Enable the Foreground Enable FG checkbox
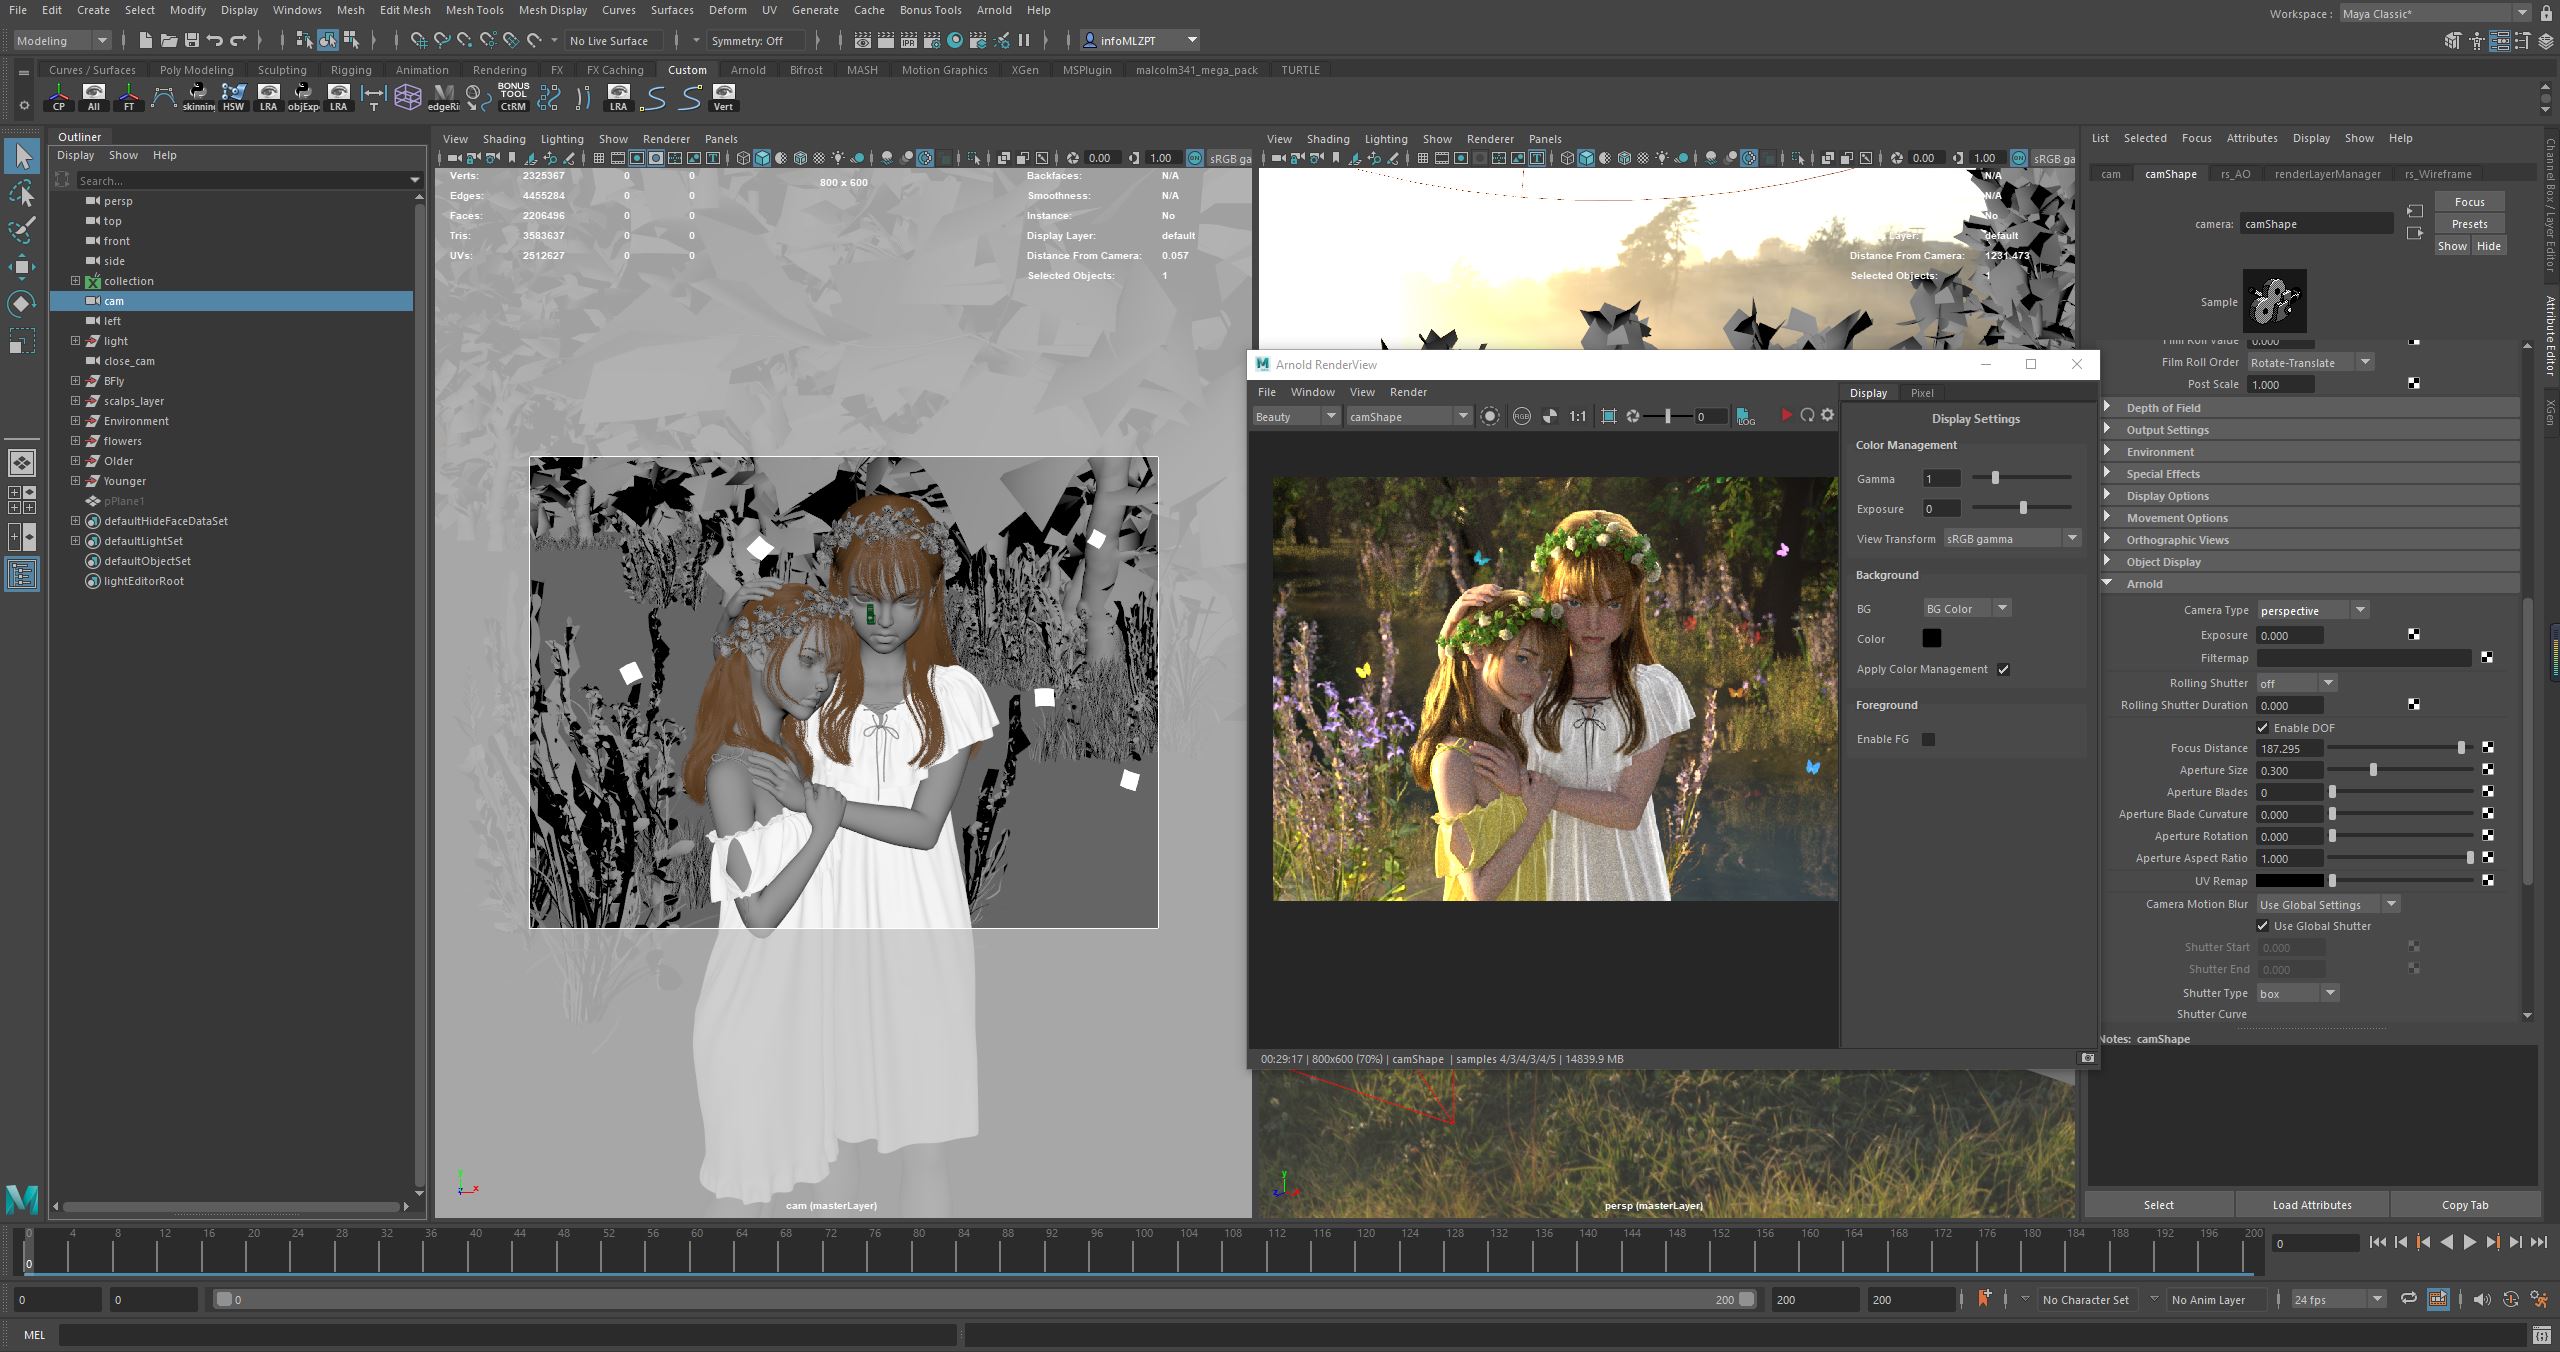The height and width of the screenshot is (1352, 2560). 1928,739
